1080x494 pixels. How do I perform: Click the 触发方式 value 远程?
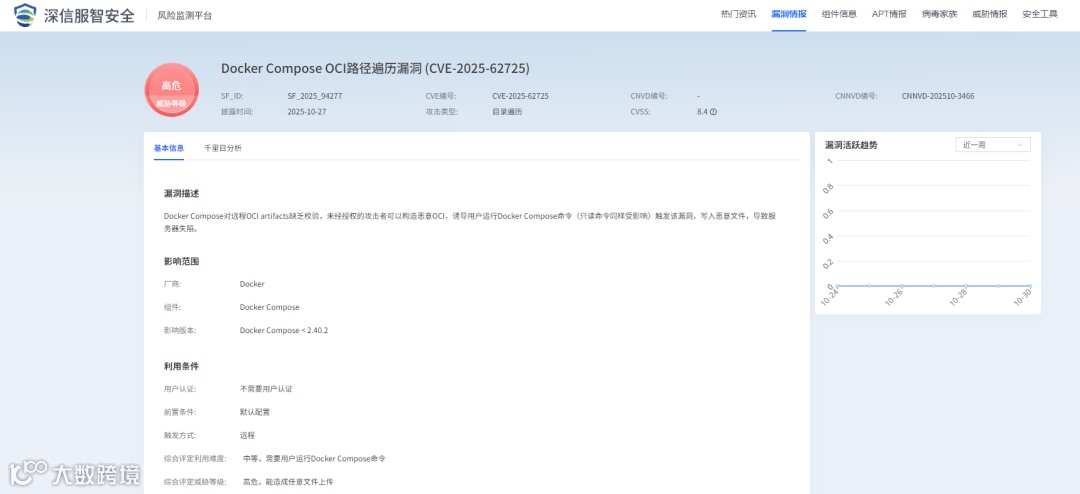pos(247,435)
